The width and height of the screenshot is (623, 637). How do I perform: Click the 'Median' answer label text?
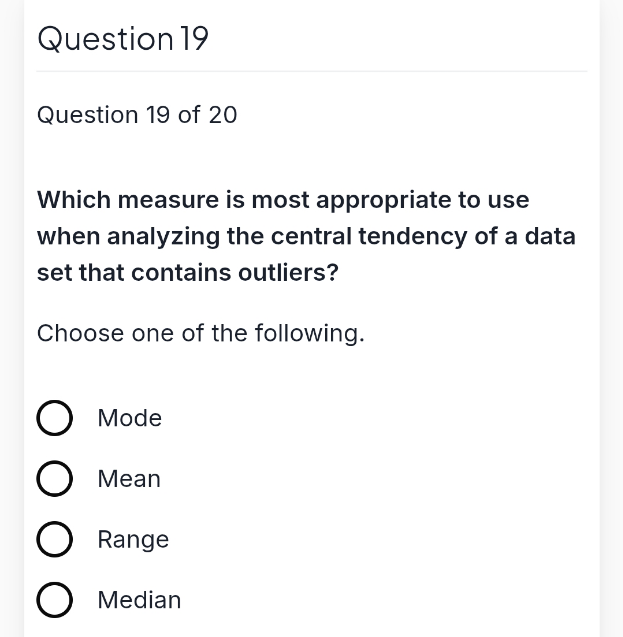(x=139, y=600)
